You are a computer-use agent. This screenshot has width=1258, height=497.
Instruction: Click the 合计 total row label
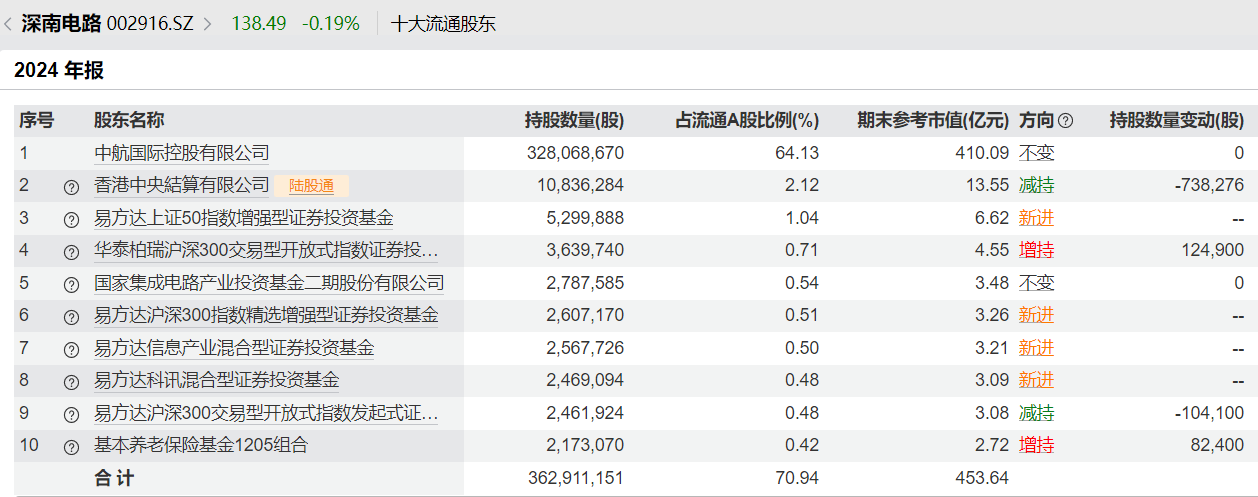[x=114, y=478]
